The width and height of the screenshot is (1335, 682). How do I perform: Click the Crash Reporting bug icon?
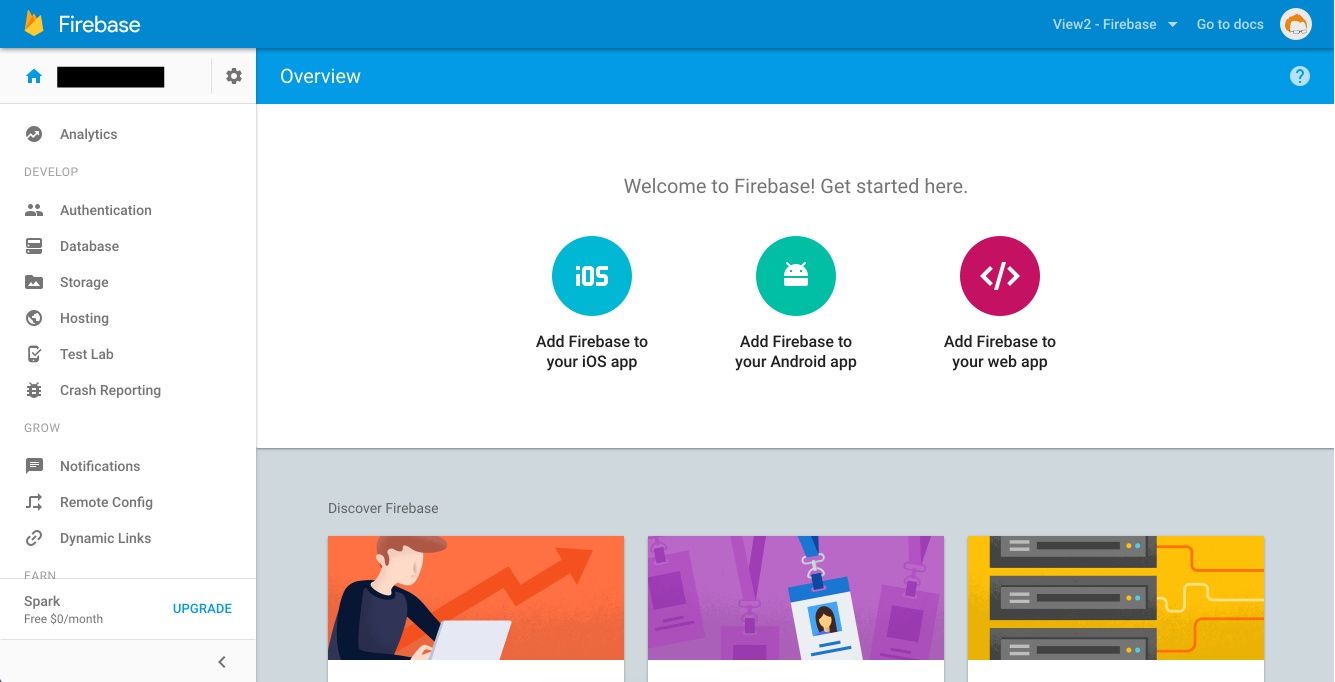pyautogui.click(x=34, y=390)
